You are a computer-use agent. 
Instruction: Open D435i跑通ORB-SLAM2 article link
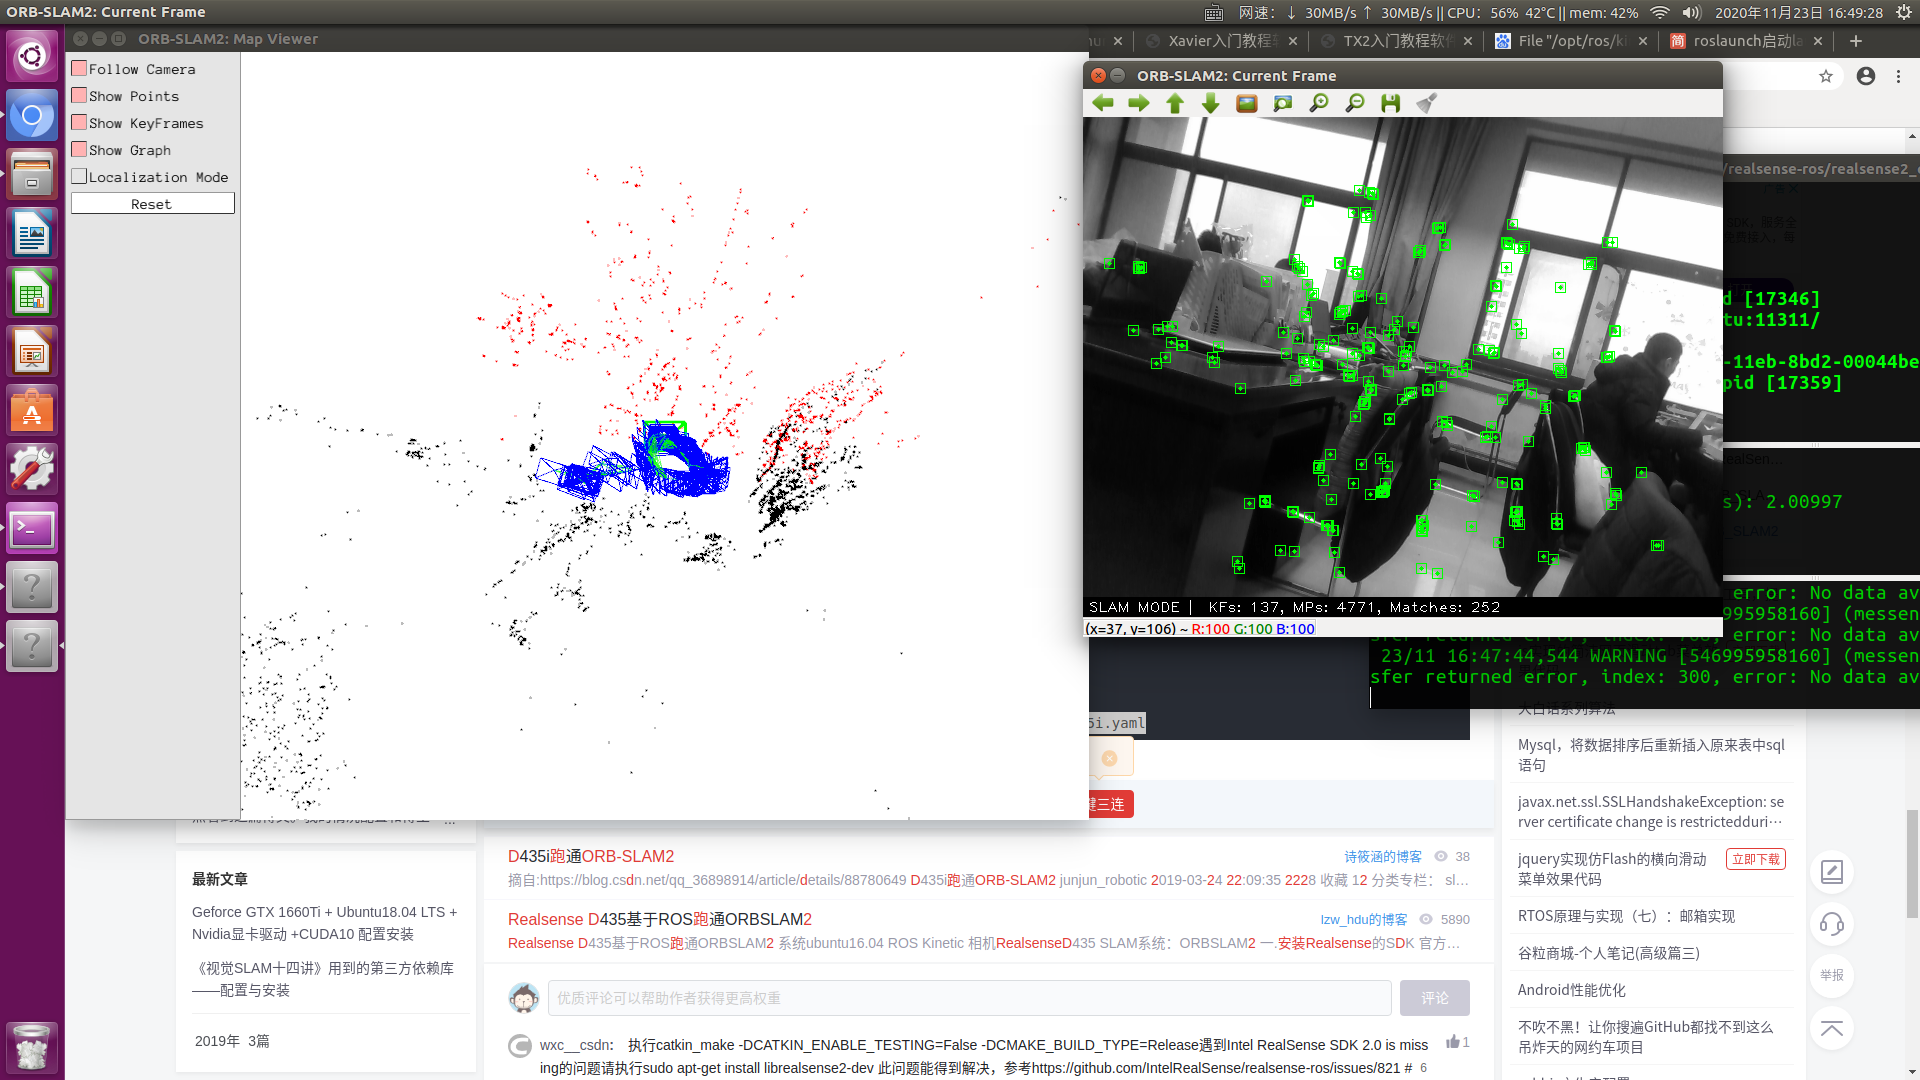591,857
